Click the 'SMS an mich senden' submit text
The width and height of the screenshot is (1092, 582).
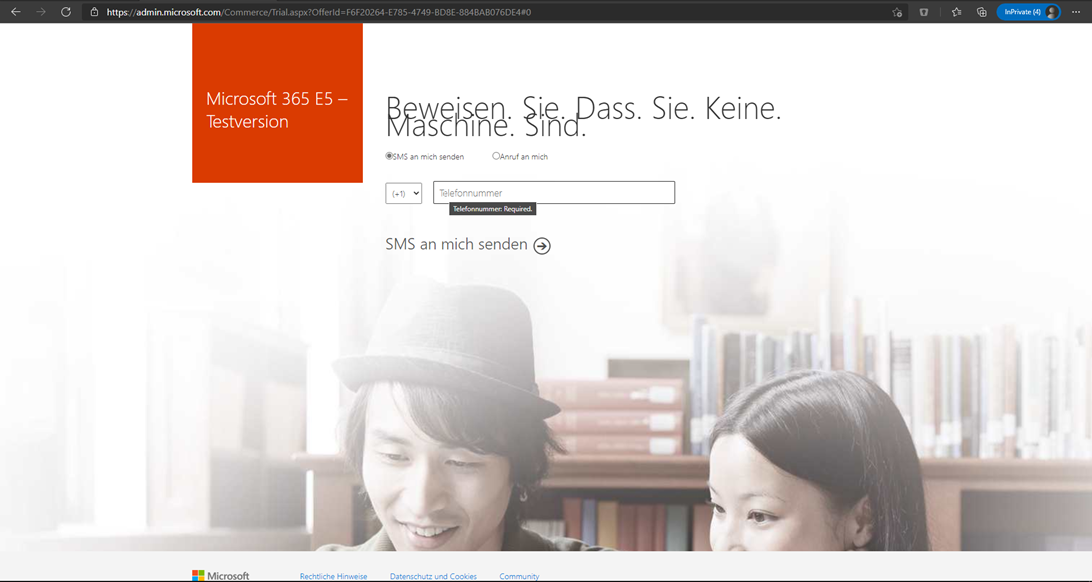(x=456, y=244)
